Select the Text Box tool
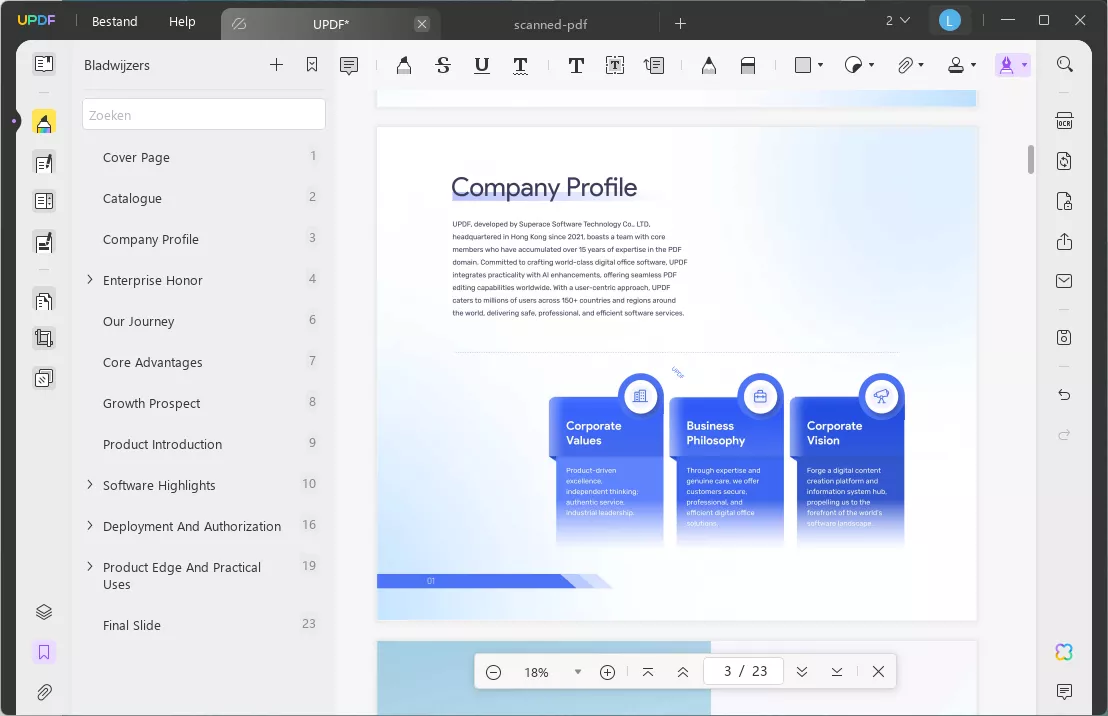This screenshot has height=716, width=1108. pyautogui.click(x=615, y=66)
